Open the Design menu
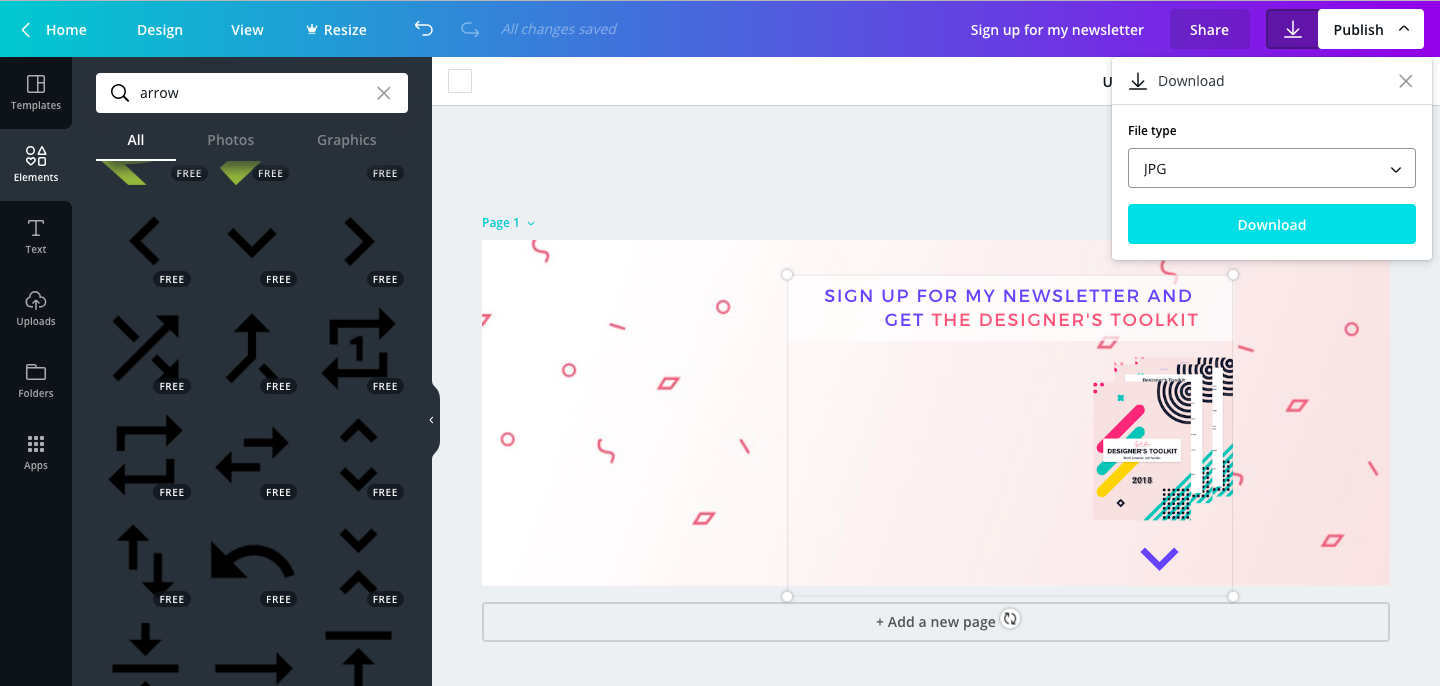 (160, 30)
